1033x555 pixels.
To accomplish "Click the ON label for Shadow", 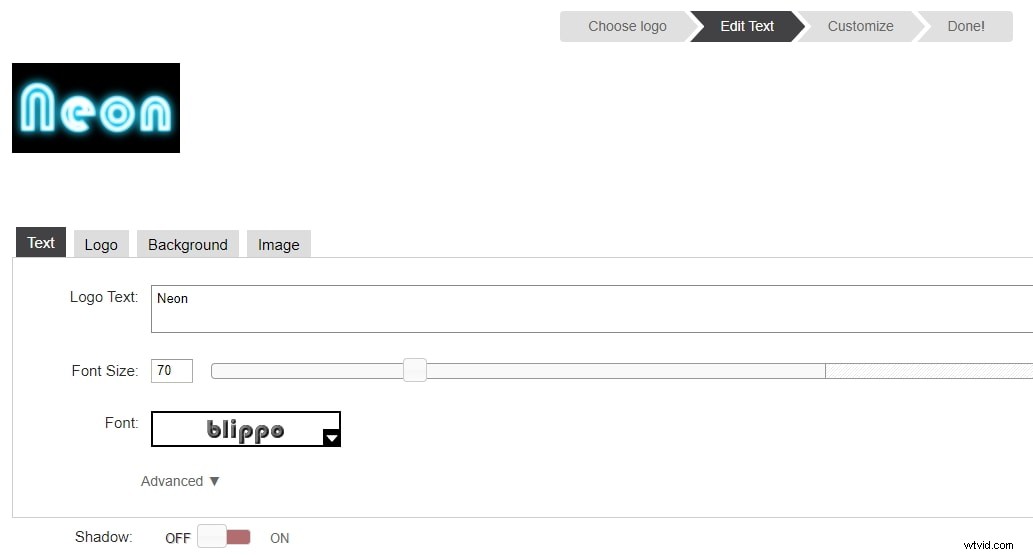I will pos(280,538).
